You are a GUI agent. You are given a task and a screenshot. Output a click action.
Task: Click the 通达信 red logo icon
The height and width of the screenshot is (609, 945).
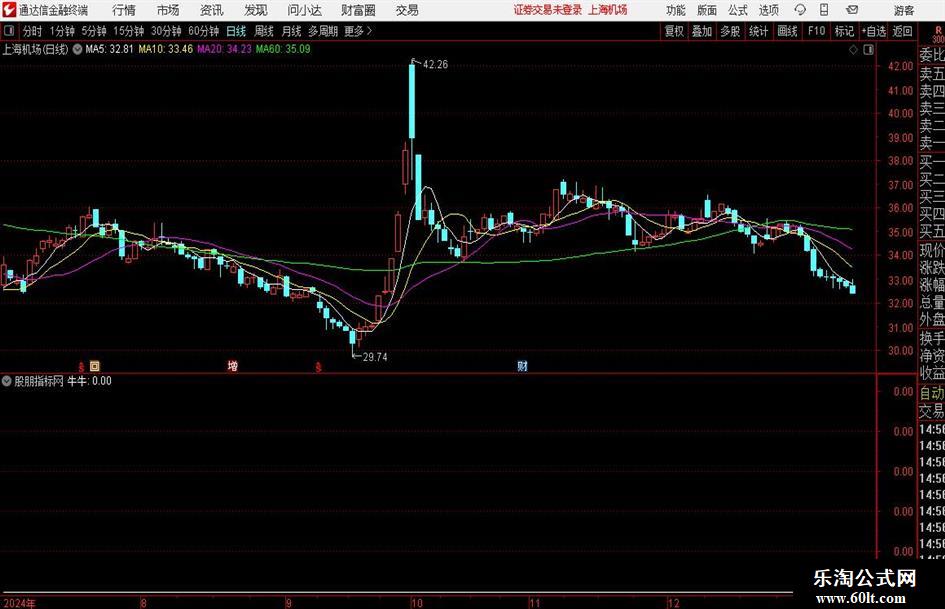point(9,10)
